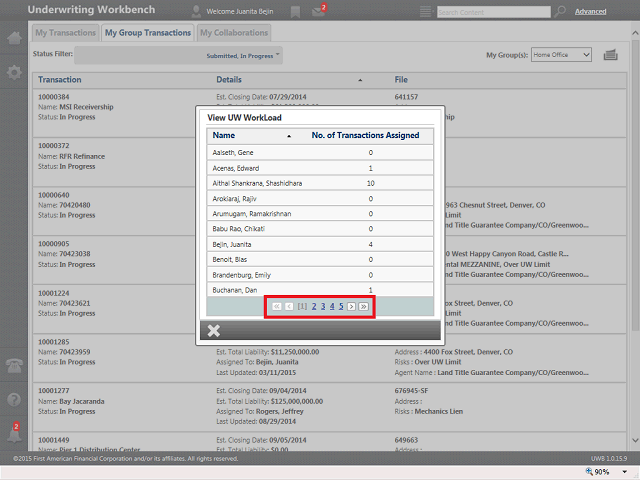
Task: Select Aithal Shankrana, Shashidhara row
Action: pos(320,183)
